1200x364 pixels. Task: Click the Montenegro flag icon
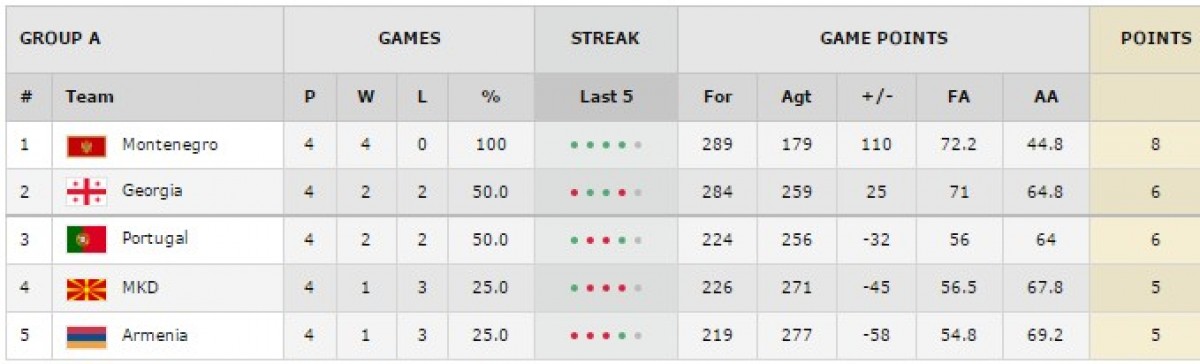click(x=86, y=147)
